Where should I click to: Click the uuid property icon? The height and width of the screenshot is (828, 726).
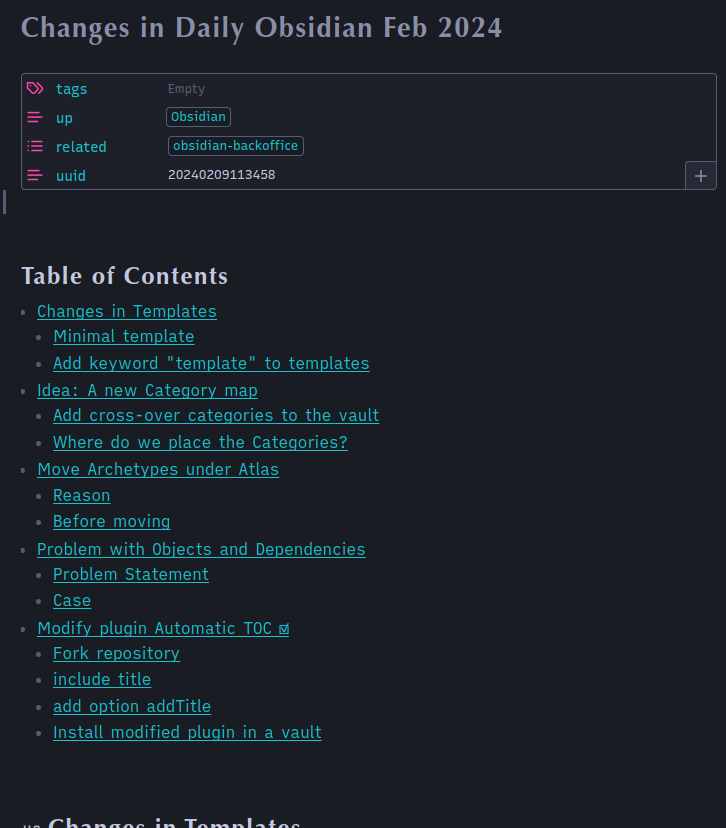tap(35, 175)
